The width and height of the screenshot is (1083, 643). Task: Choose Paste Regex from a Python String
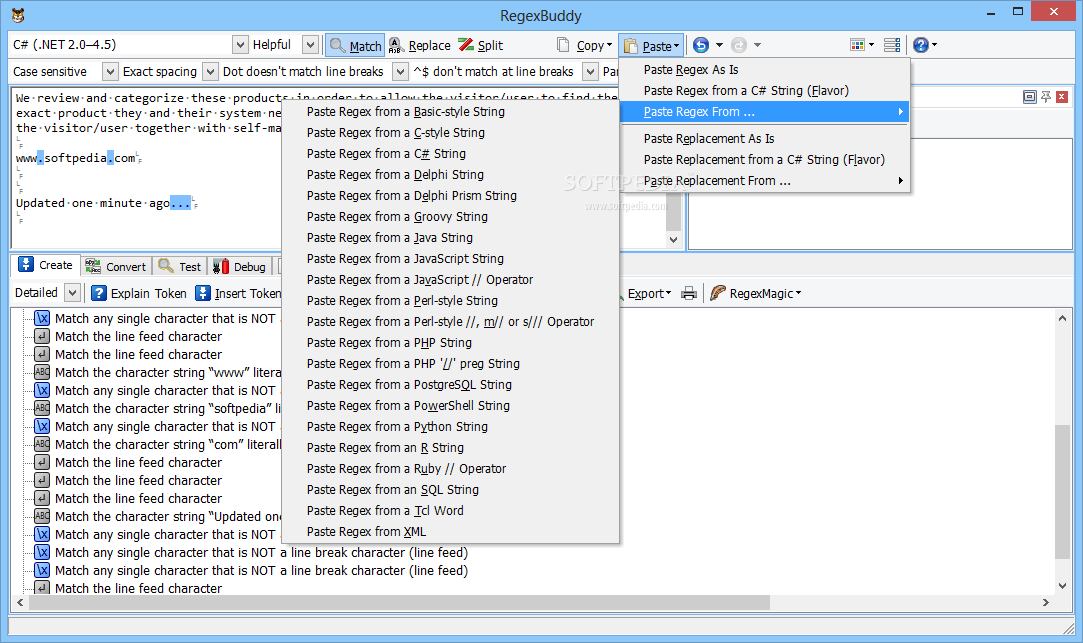coord(450,427)
